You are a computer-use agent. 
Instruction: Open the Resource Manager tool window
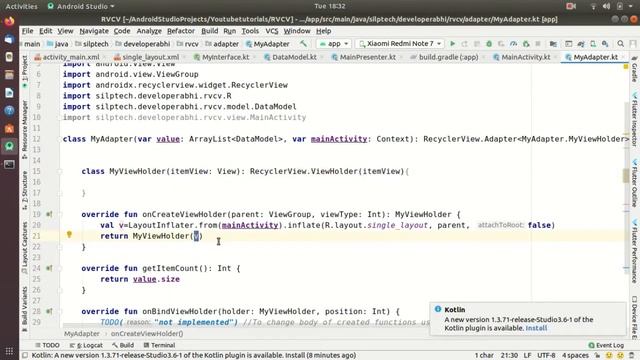click(x=24, y=130)
